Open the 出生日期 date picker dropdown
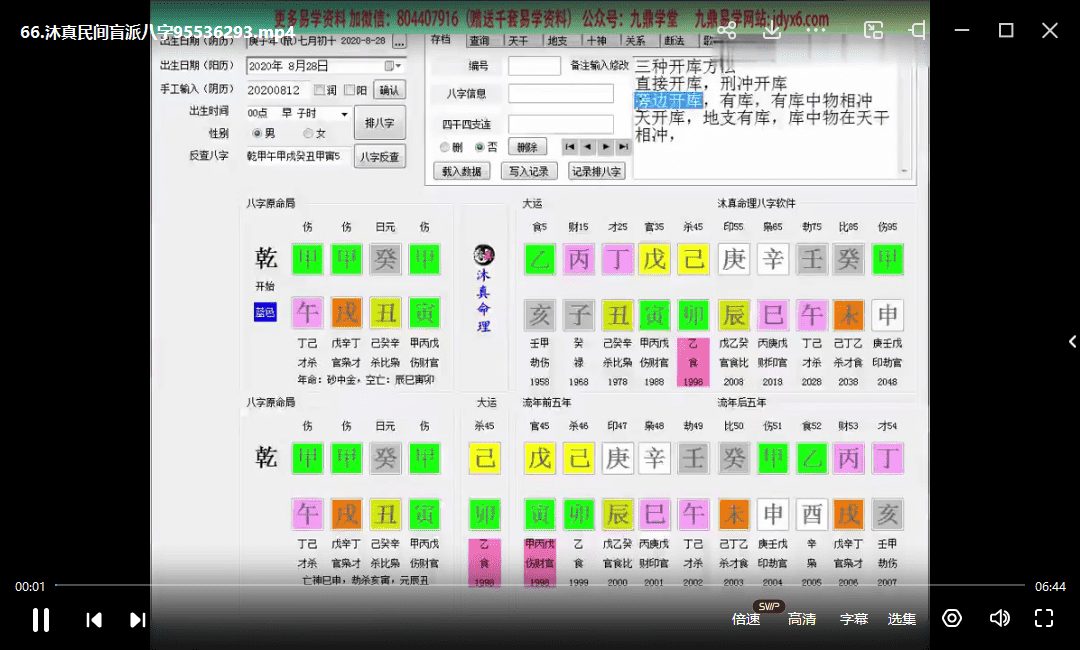 click(x=396, y=66)
